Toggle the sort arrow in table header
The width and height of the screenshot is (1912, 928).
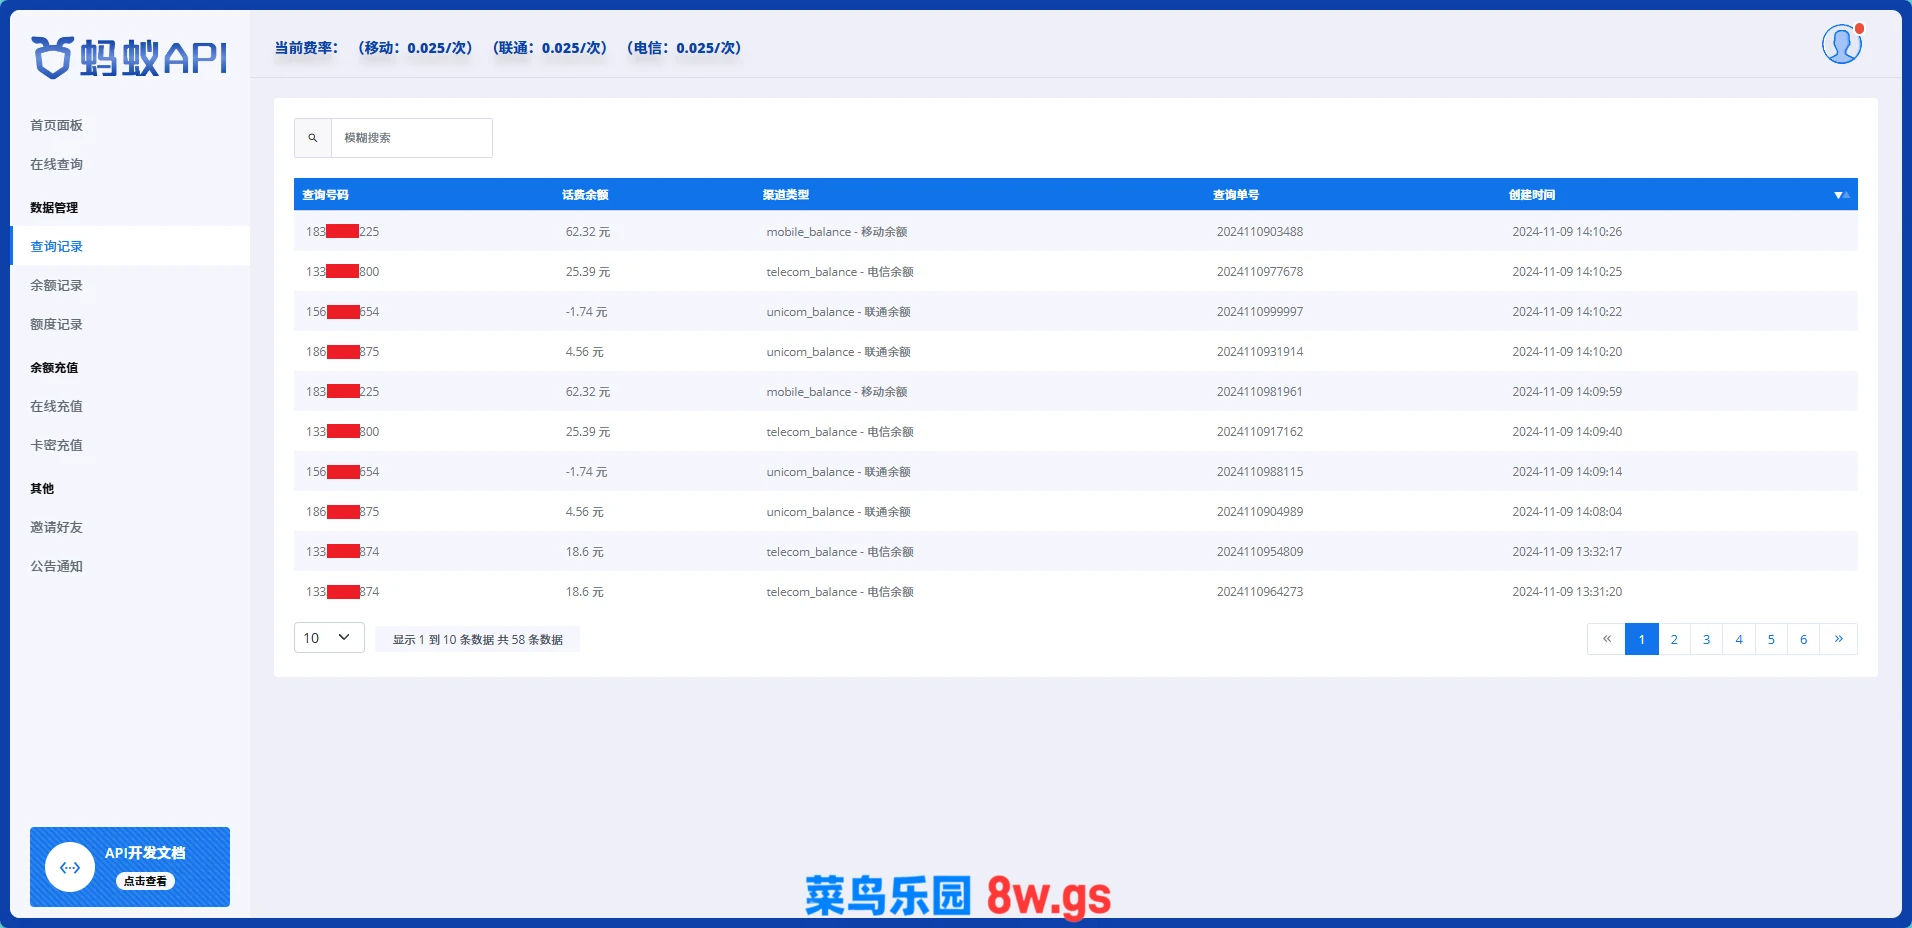[1841, 195]
